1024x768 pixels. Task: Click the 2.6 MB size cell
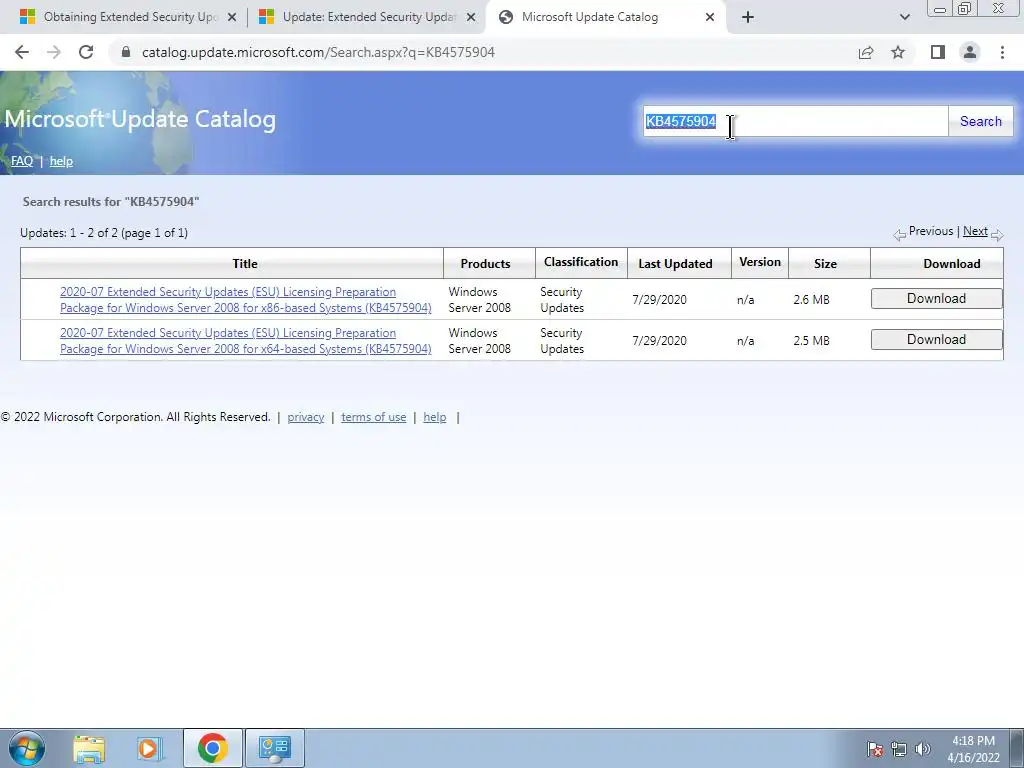point(811,300)
